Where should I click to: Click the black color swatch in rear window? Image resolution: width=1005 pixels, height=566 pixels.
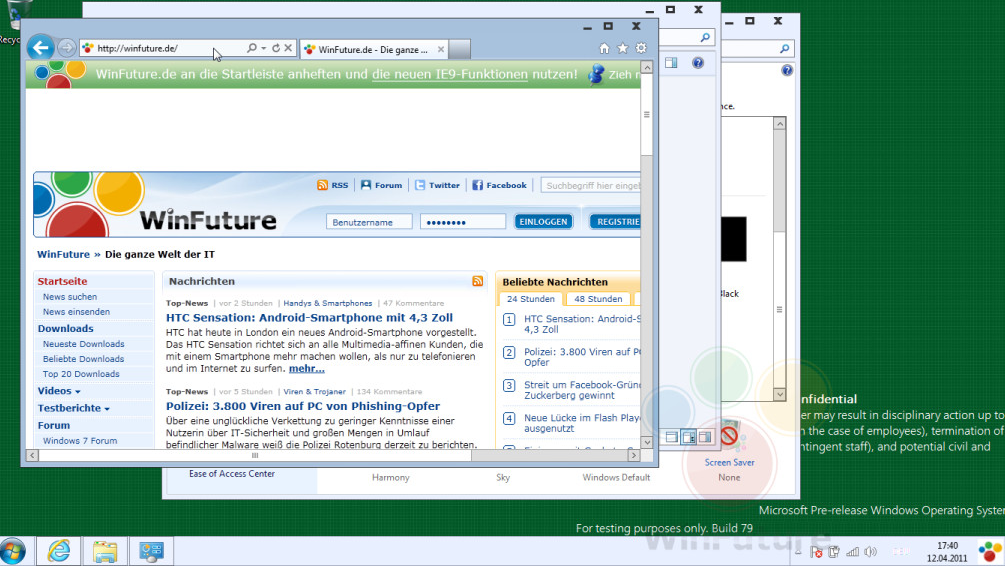pos(734,239)
